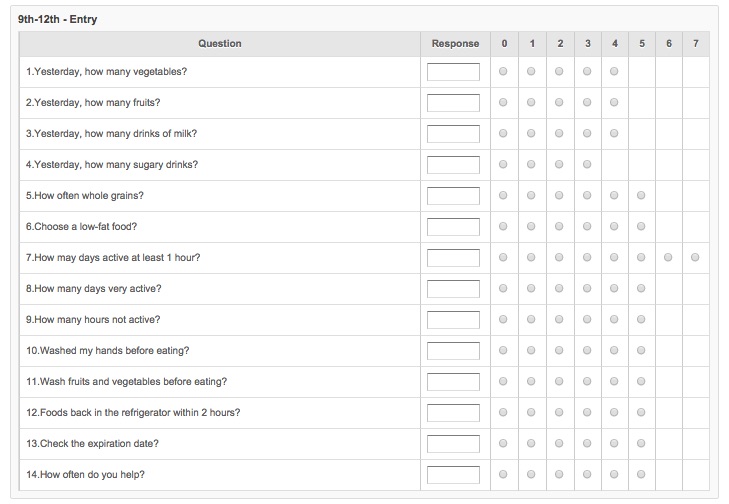729x504 pixels.
Task: Select 1 for low-fat food question
Action: coord(531,227)
